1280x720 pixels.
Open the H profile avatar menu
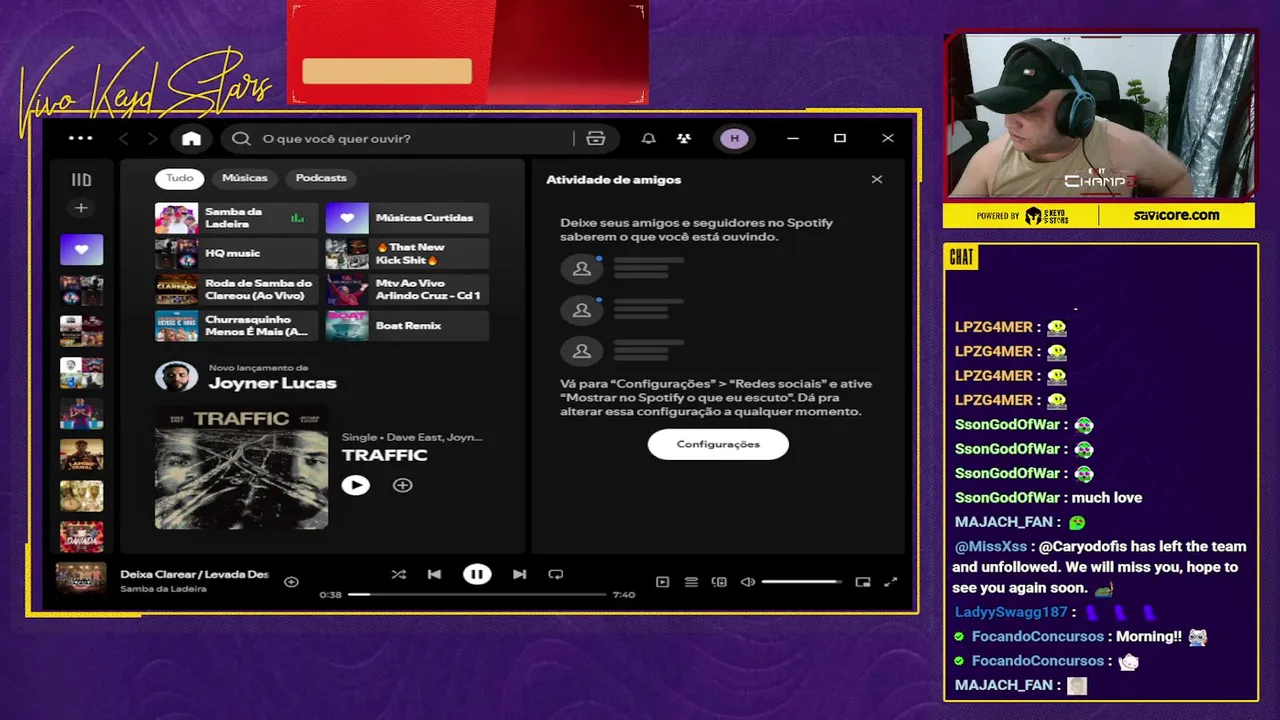click(734, 138)
